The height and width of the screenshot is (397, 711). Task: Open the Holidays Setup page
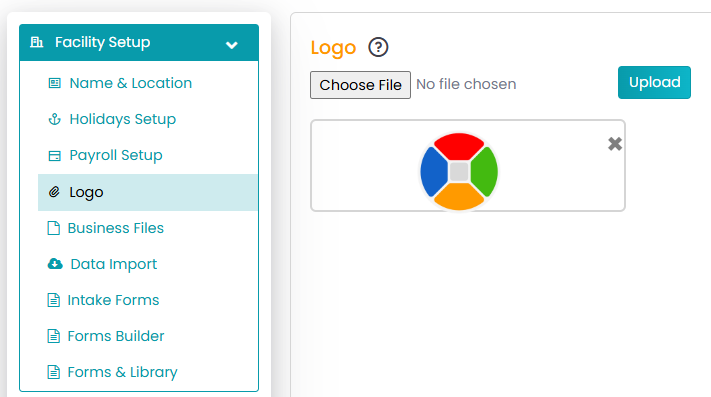[x=122, y=119]
